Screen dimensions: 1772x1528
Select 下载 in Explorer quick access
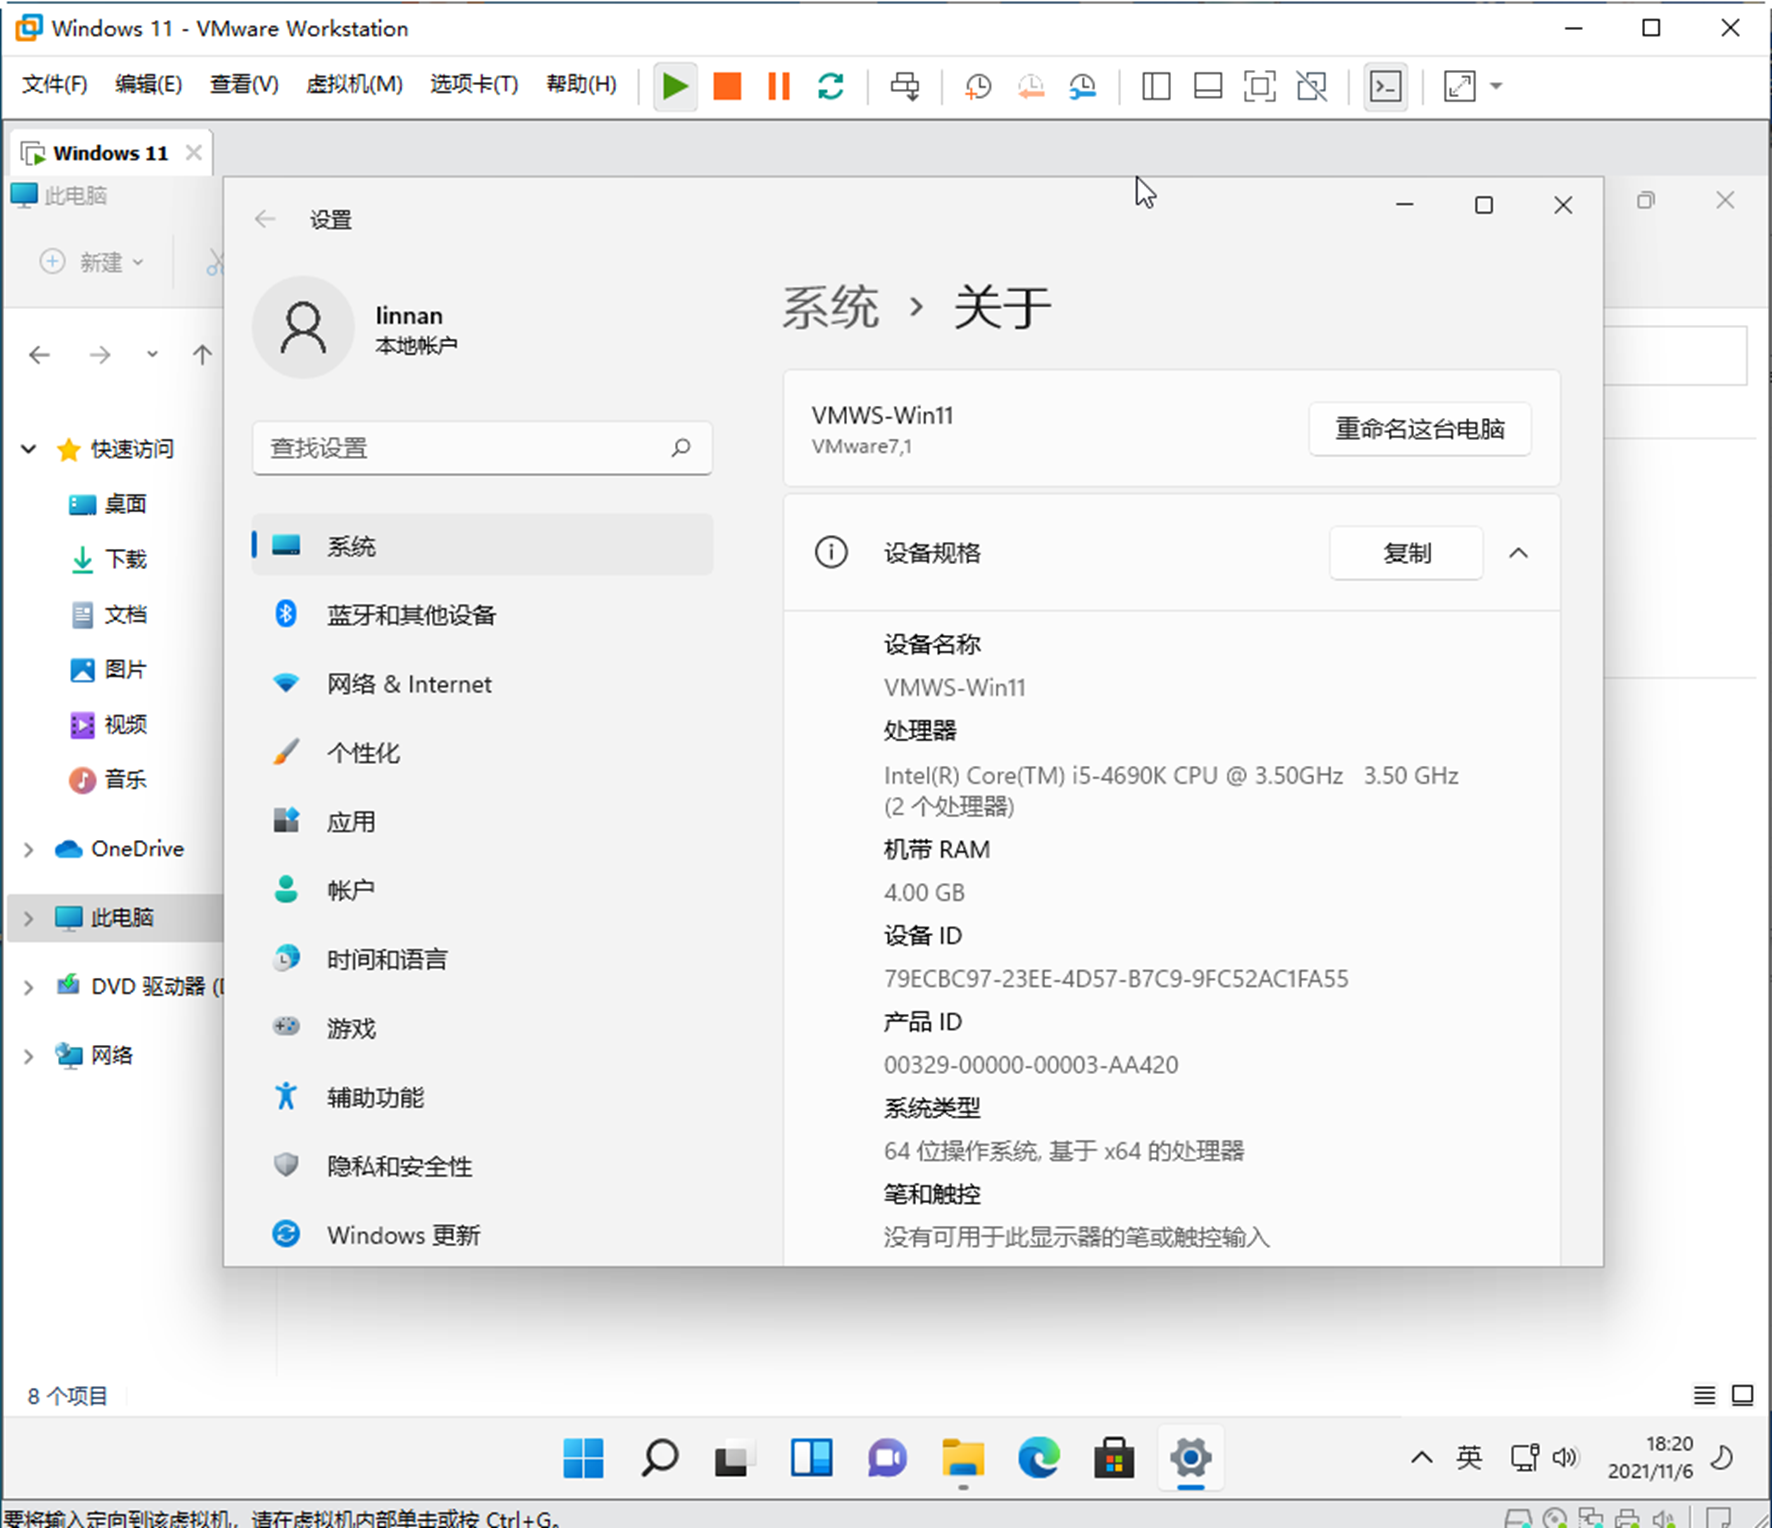108,559
